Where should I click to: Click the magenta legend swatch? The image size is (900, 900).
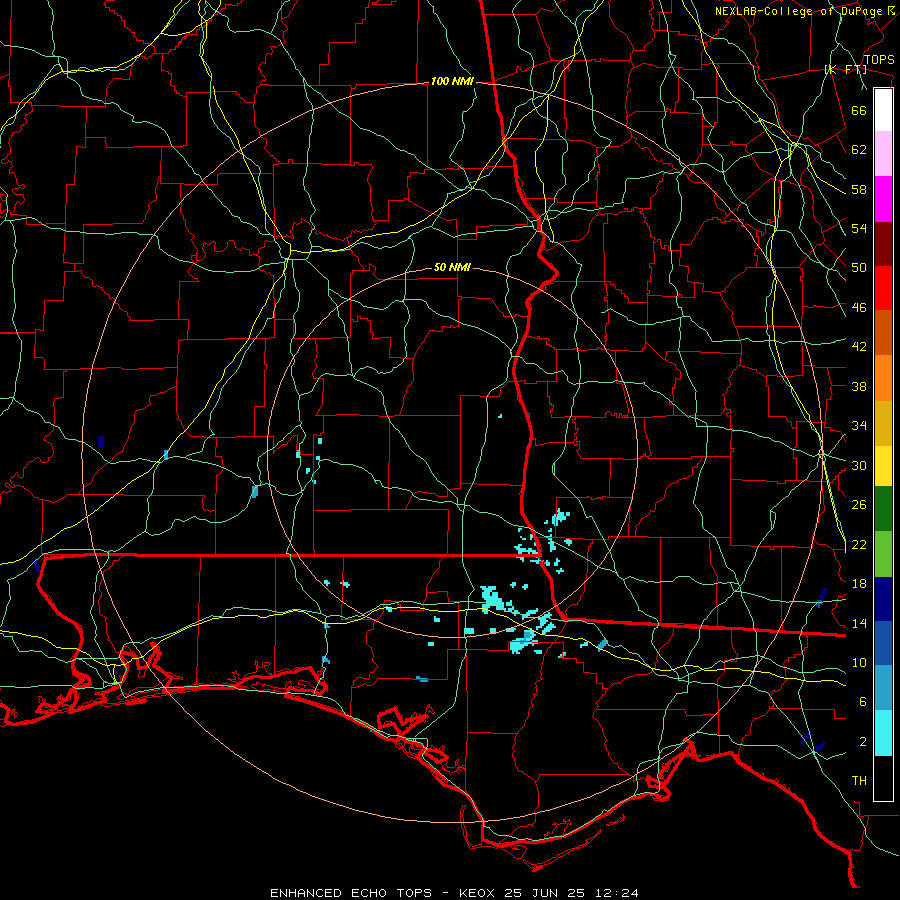[883, 199]
